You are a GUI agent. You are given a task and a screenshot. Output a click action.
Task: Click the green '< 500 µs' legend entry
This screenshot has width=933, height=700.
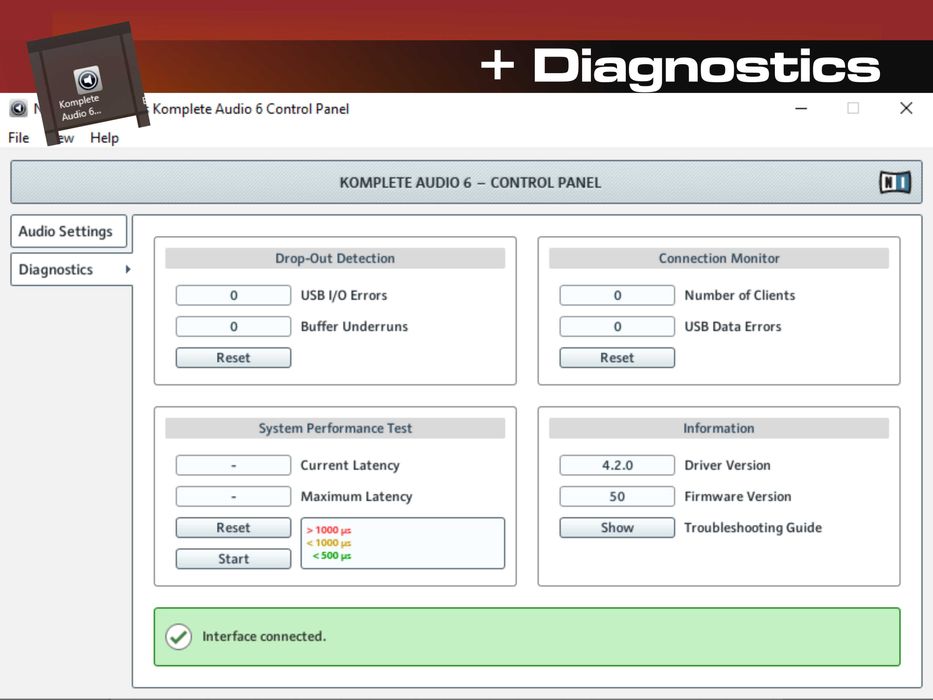pyautogui.click(x=331, y=555)
